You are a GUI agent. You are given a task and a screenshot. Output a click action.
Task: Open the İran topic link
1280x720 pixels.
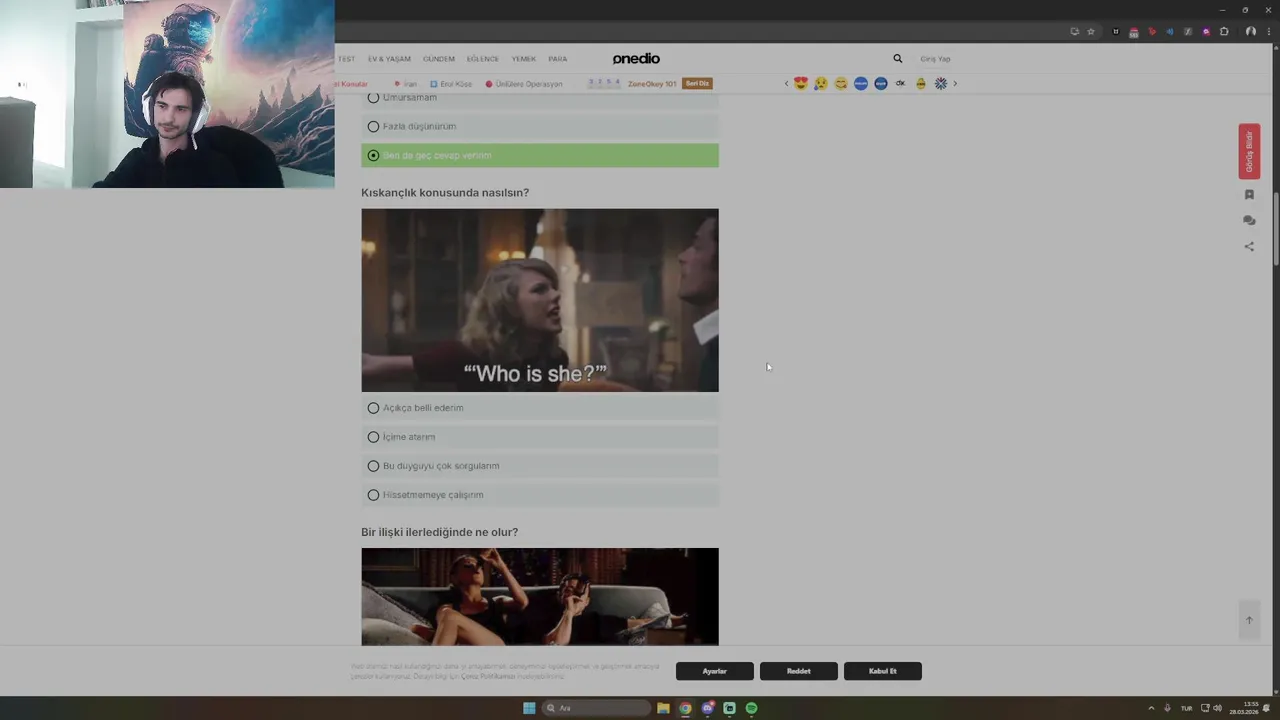click(x=406, y=84)
